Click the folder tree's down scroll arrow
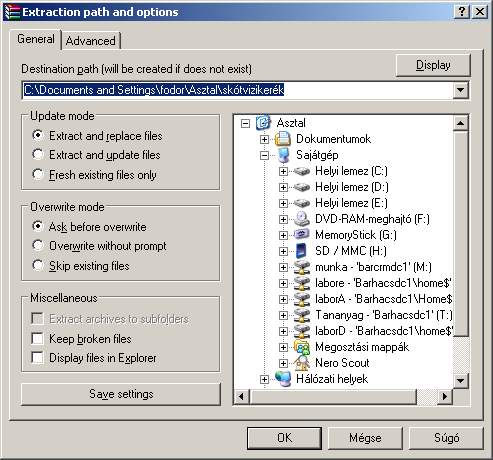 [461, 380]
